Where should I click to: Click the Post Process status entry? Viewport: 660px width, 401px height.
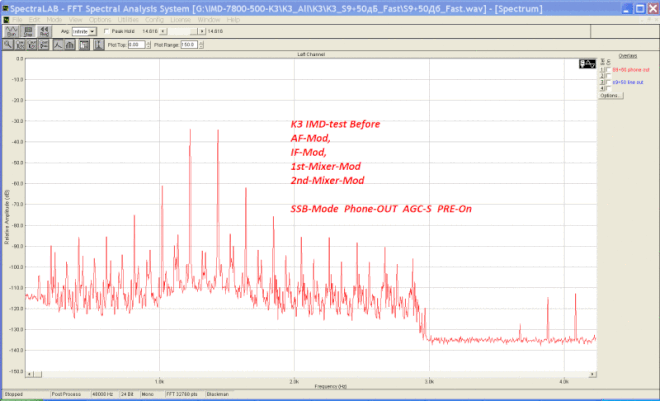click(x=70, y=394)
